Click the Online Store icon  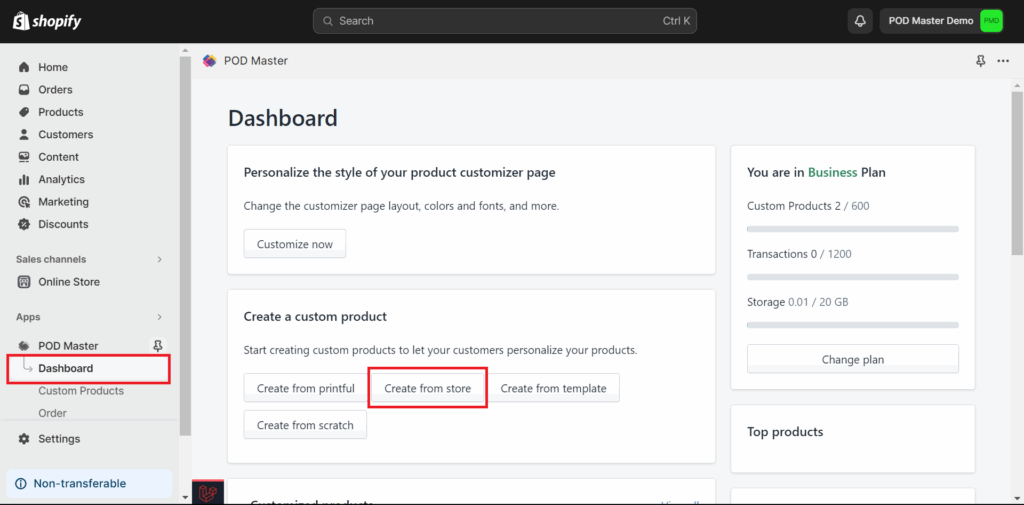tap(24, 282)
